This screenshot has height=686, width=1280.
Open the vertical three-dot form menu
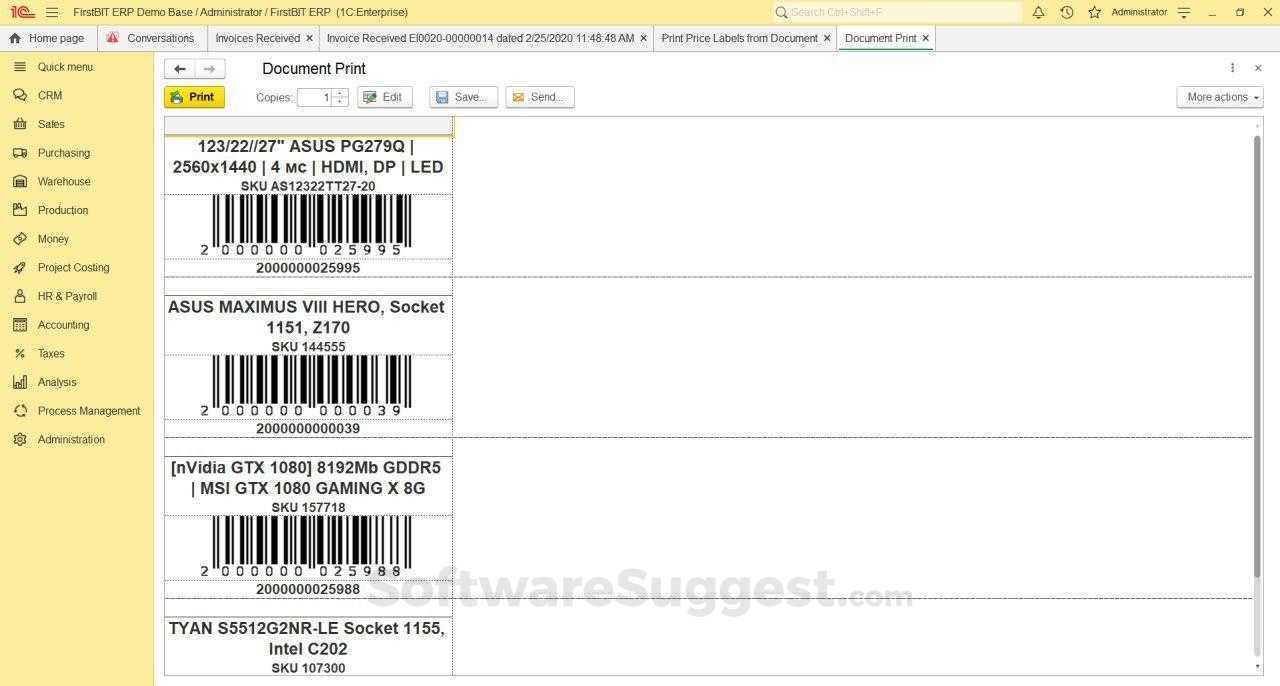(x=1232, y=68)
